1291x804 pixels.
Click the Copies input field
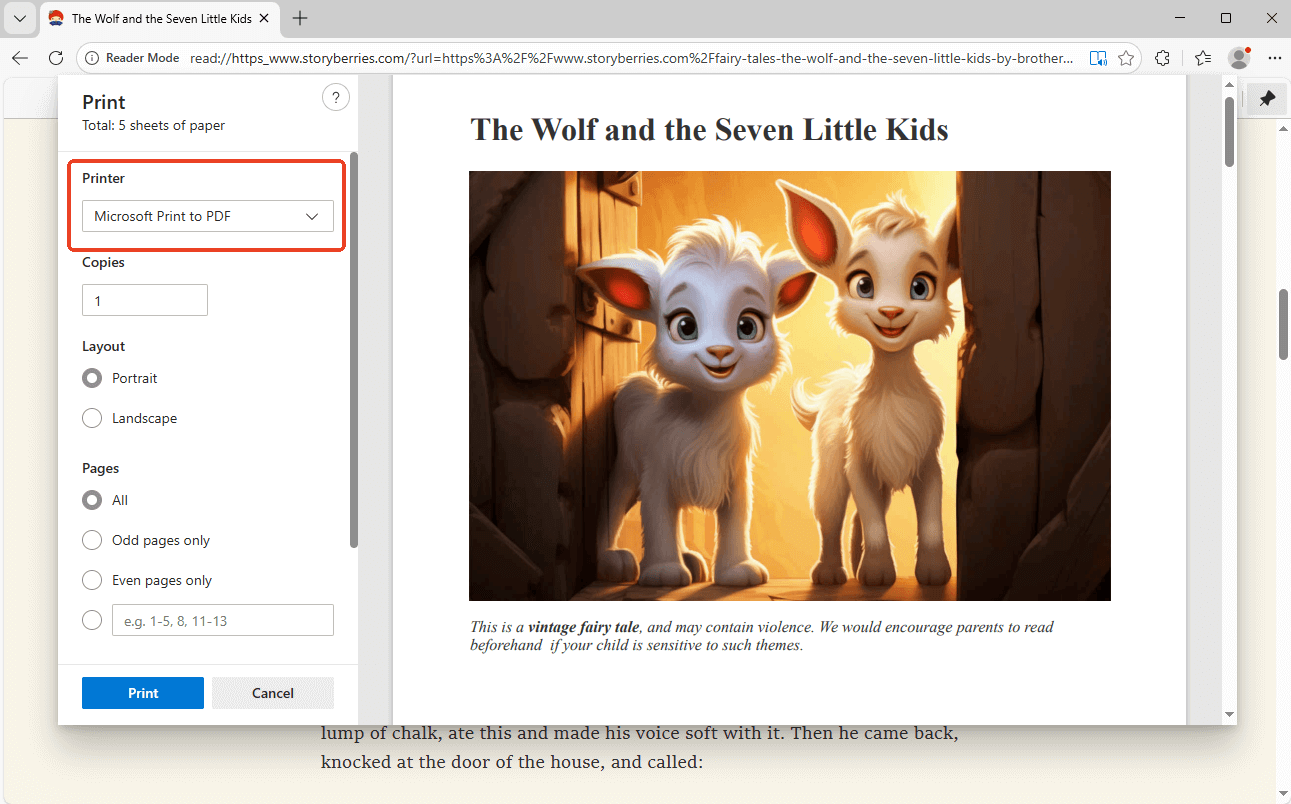(144, 300)
